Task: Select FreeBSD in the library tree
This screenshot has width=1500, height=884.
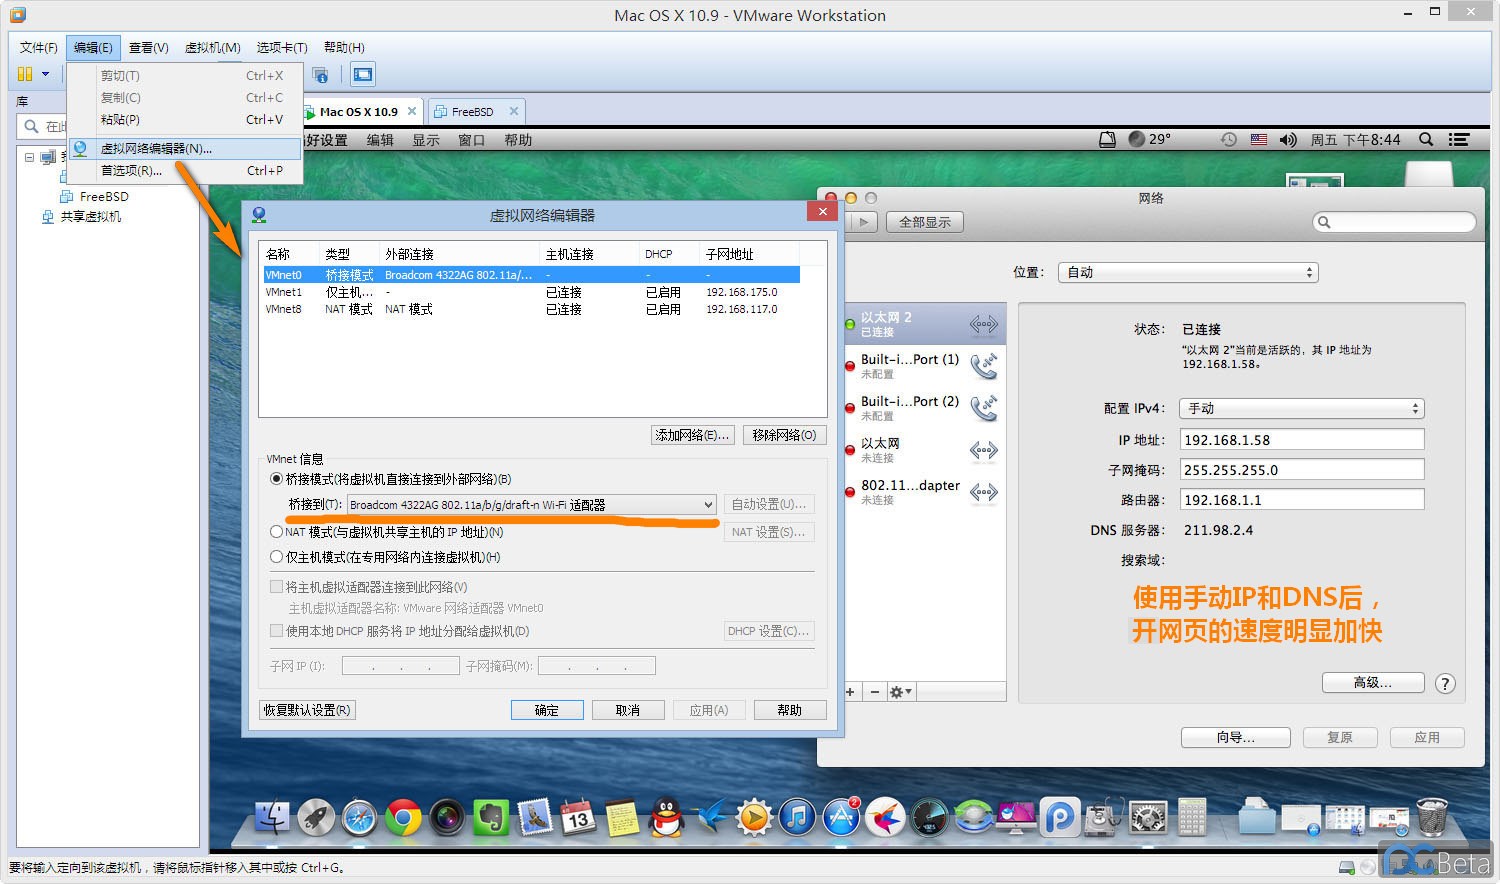Action: (104, 196)
